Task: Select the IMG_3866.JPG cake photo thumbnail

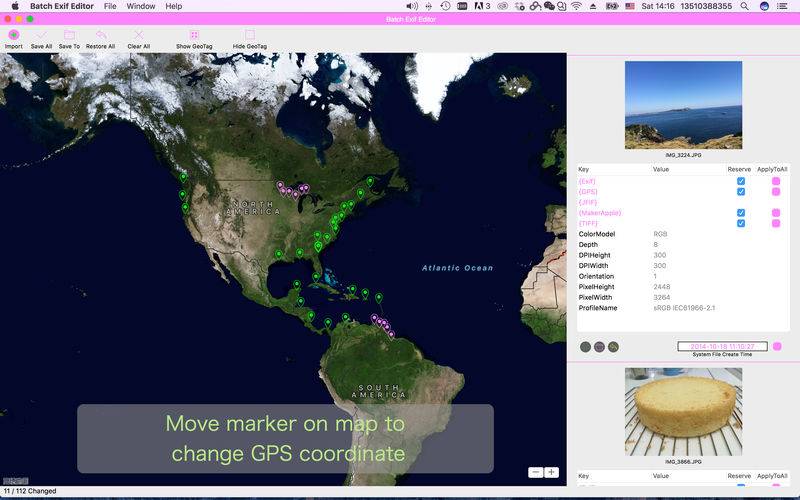Action: click(x=684, y=412)
